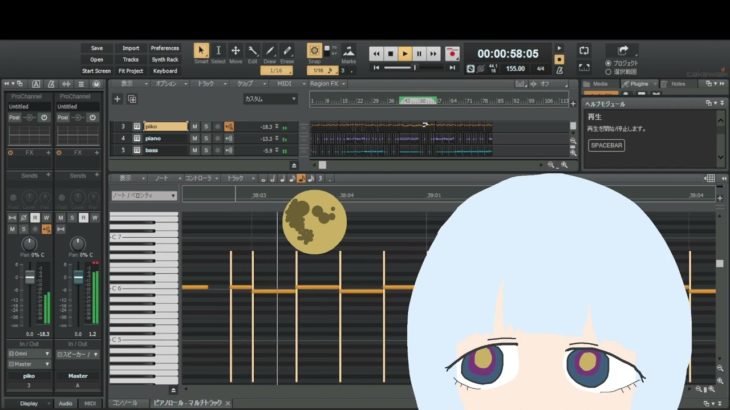This screenshot has width=730, height=410.
Task: Select the bass track name
Action: pyautogui.click(x=151, y=150)
